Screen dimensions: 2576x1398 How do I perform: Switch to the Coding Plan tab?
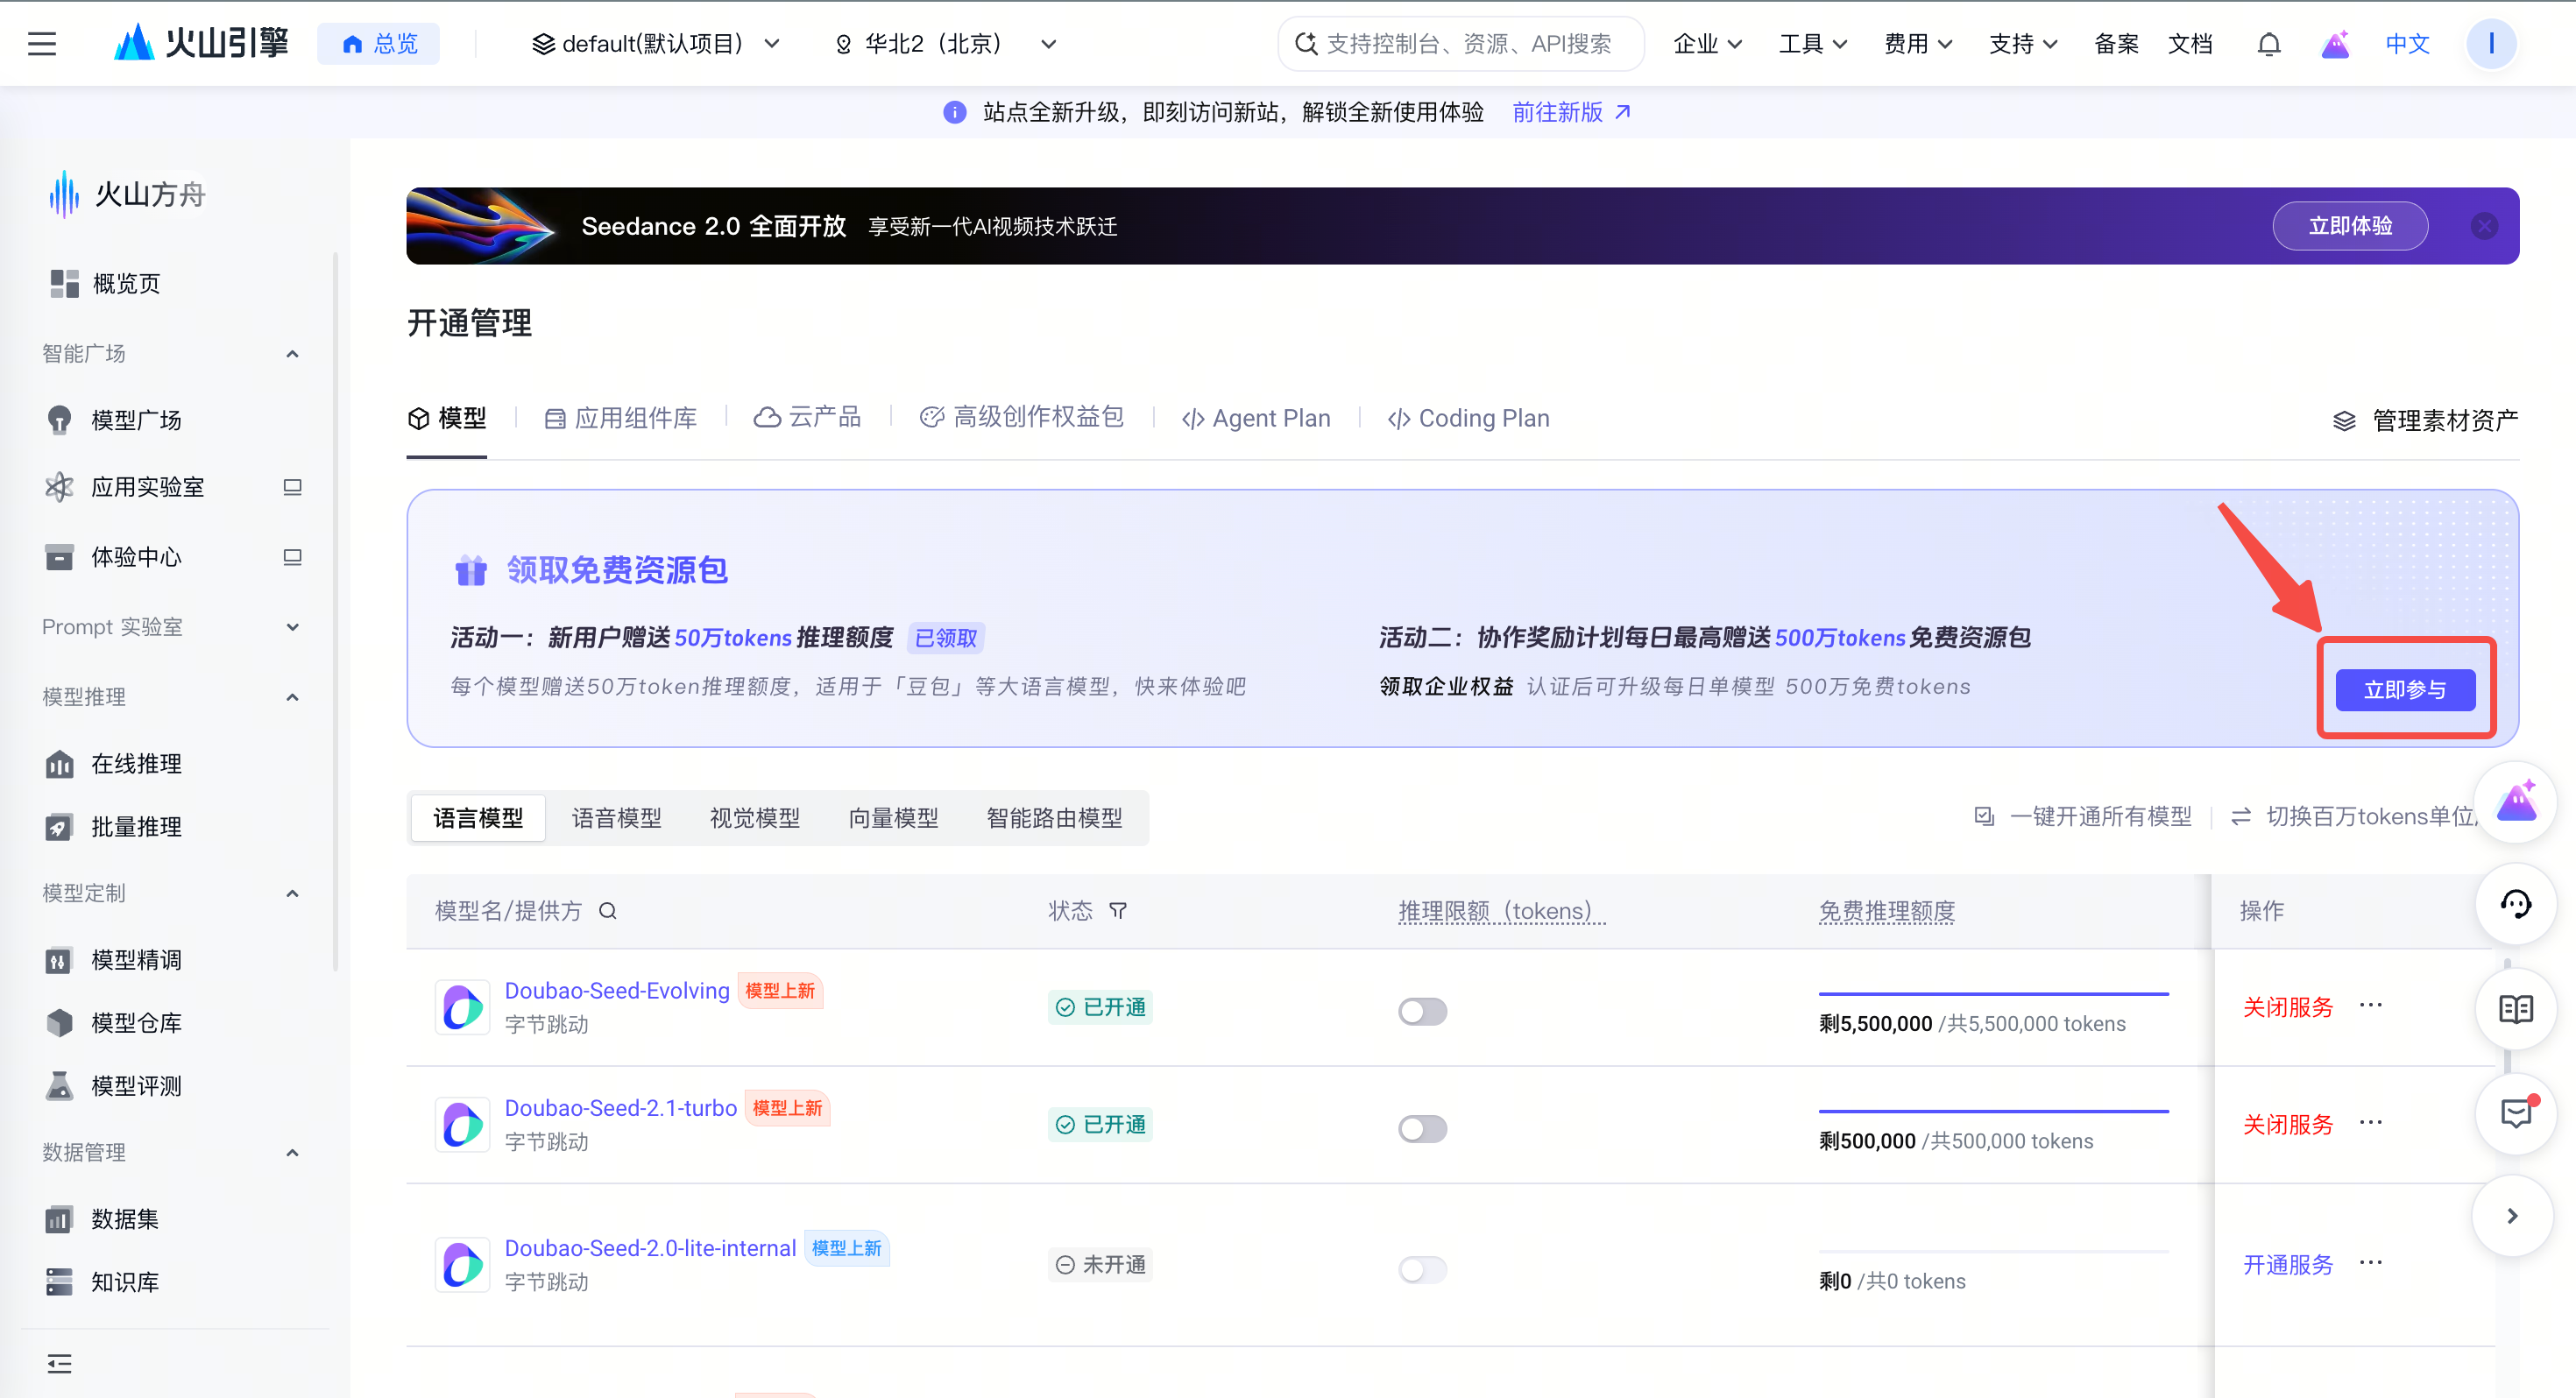[x=1468, y=418]
